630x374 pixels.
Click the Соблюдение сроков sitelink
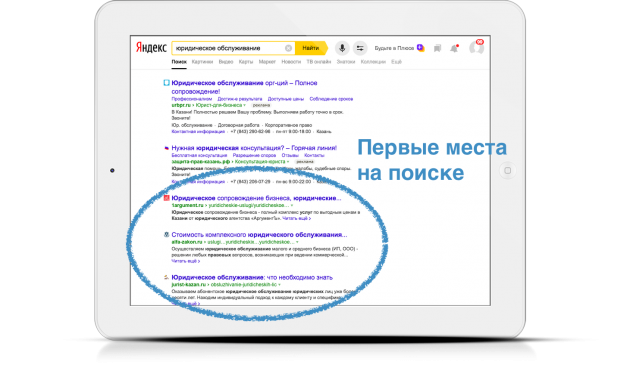[x=331, y=99]
